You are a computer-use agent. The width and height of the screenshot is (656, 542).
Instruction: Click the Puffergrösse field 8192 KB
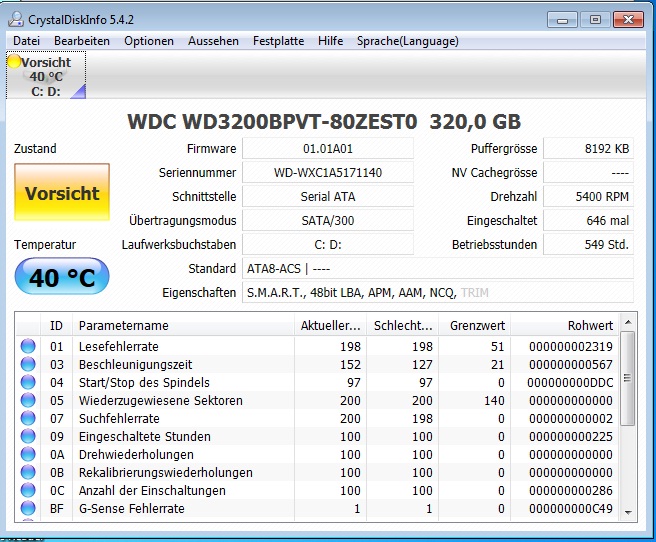(588, 148)
